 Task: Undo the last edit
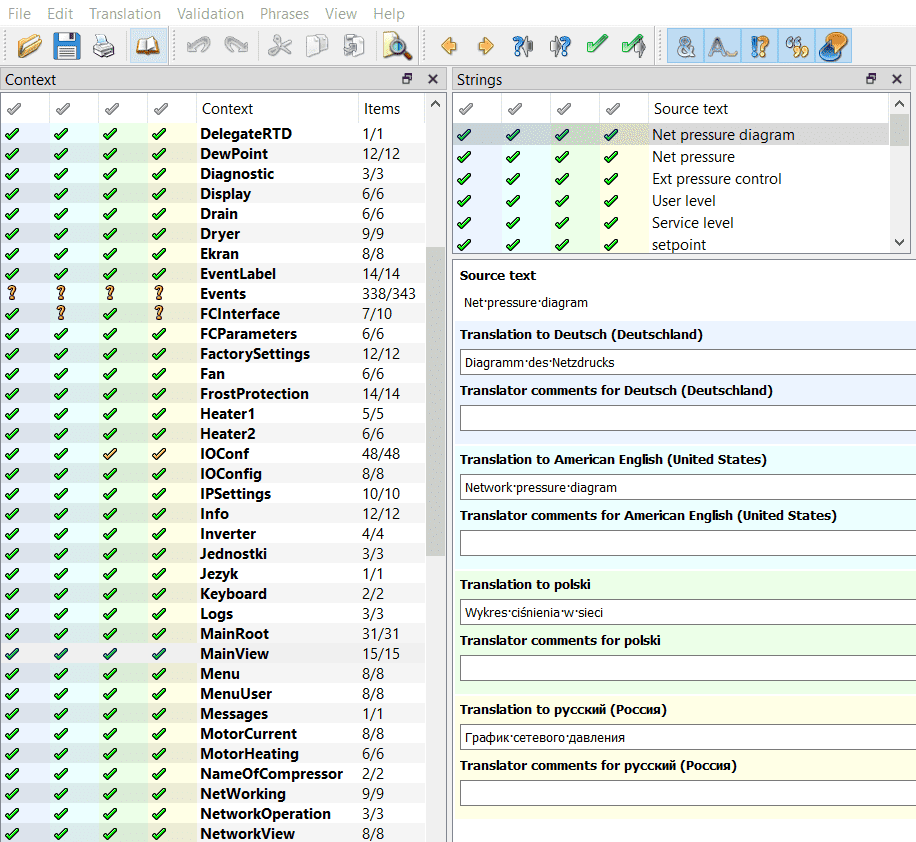[199, 46]
